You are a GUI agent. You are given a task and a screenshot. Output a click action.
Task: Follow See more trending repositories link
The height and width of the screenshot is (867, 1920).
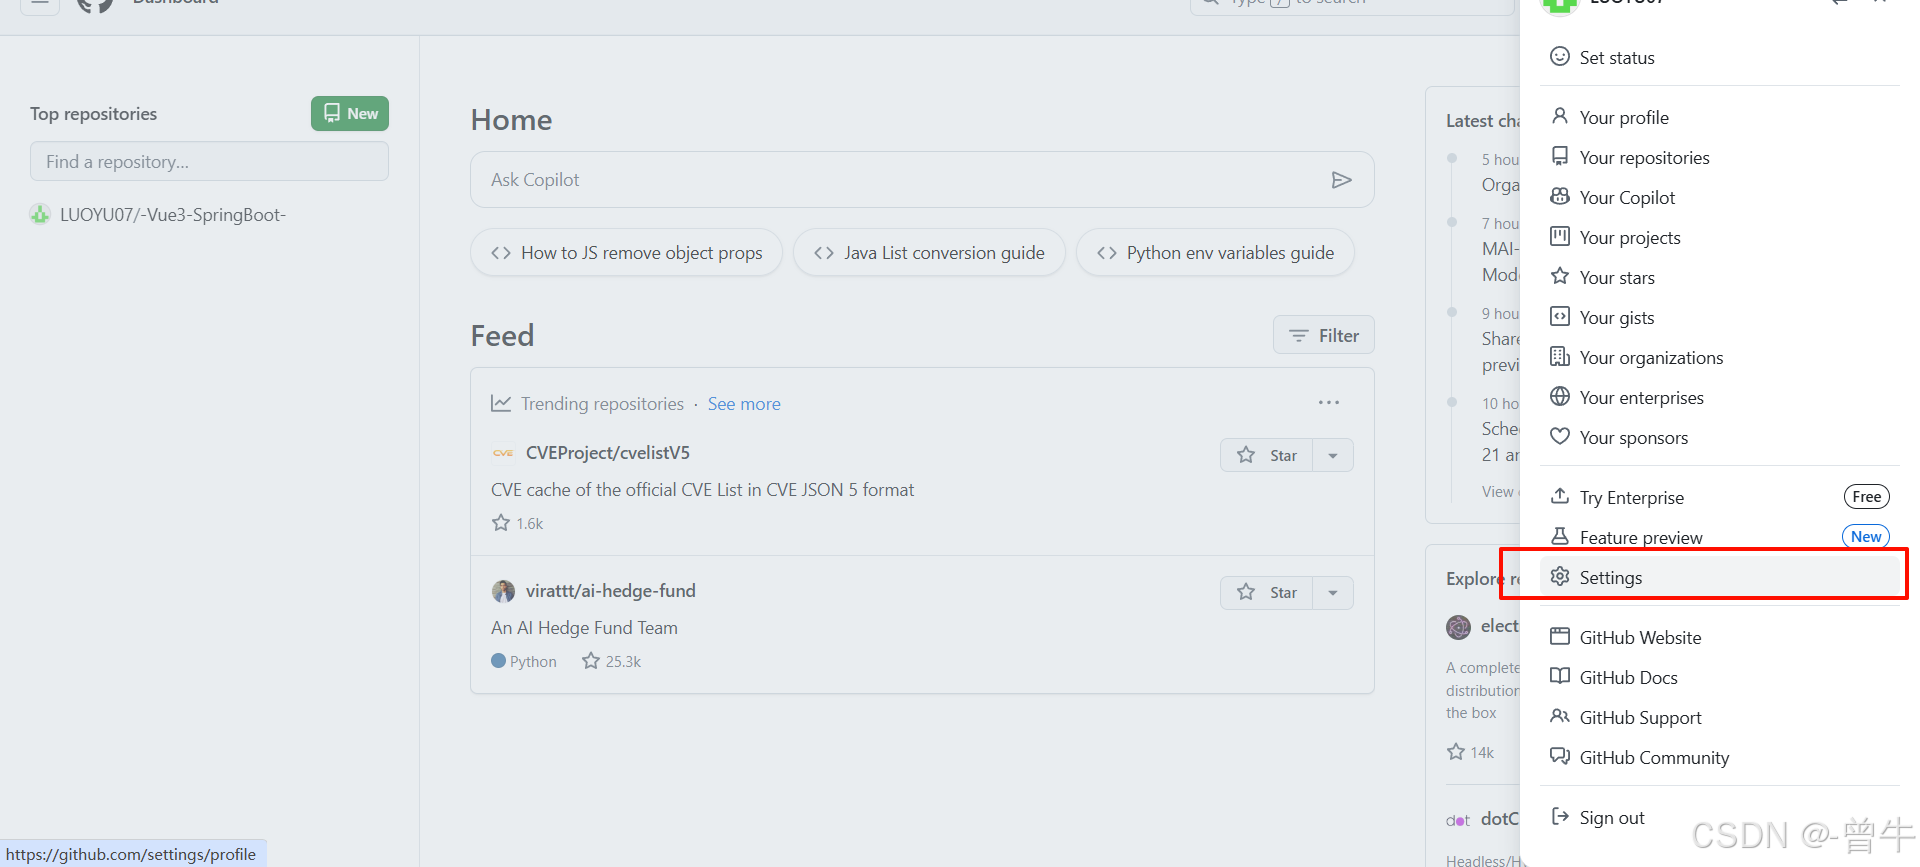click(744, 404)
